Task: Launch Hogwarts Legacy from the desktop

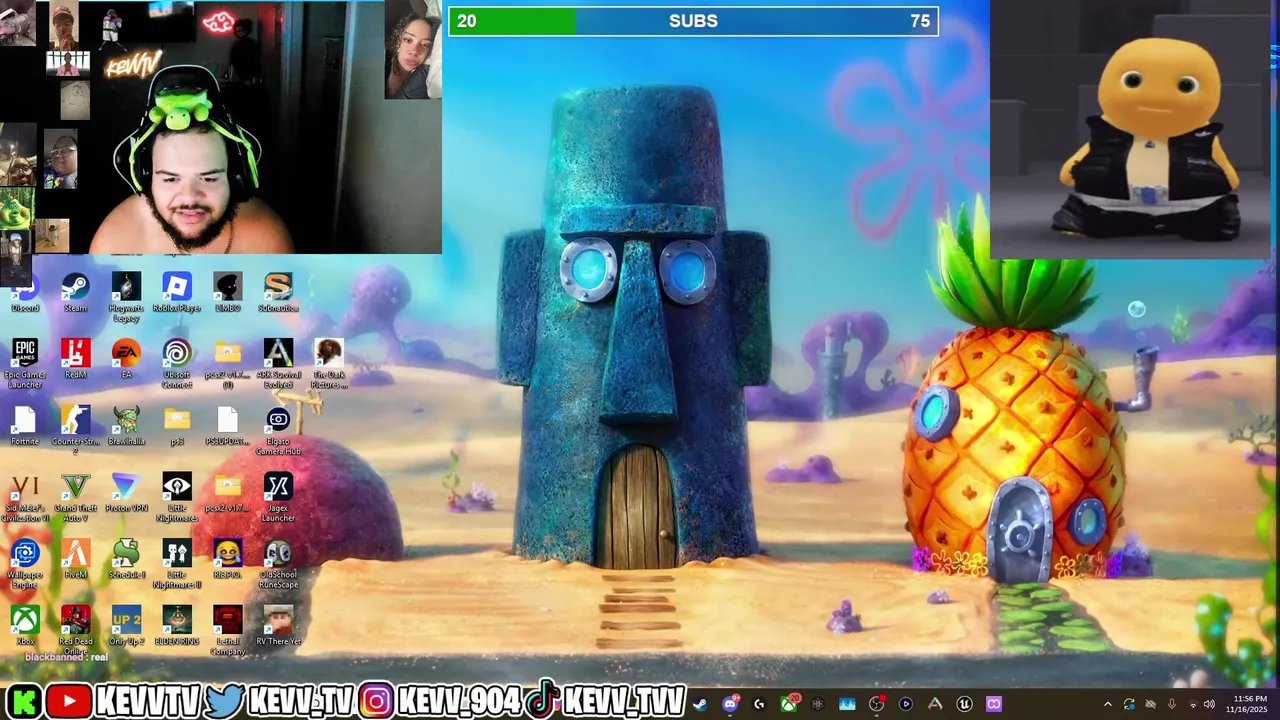Action: [x=126, y=299]
